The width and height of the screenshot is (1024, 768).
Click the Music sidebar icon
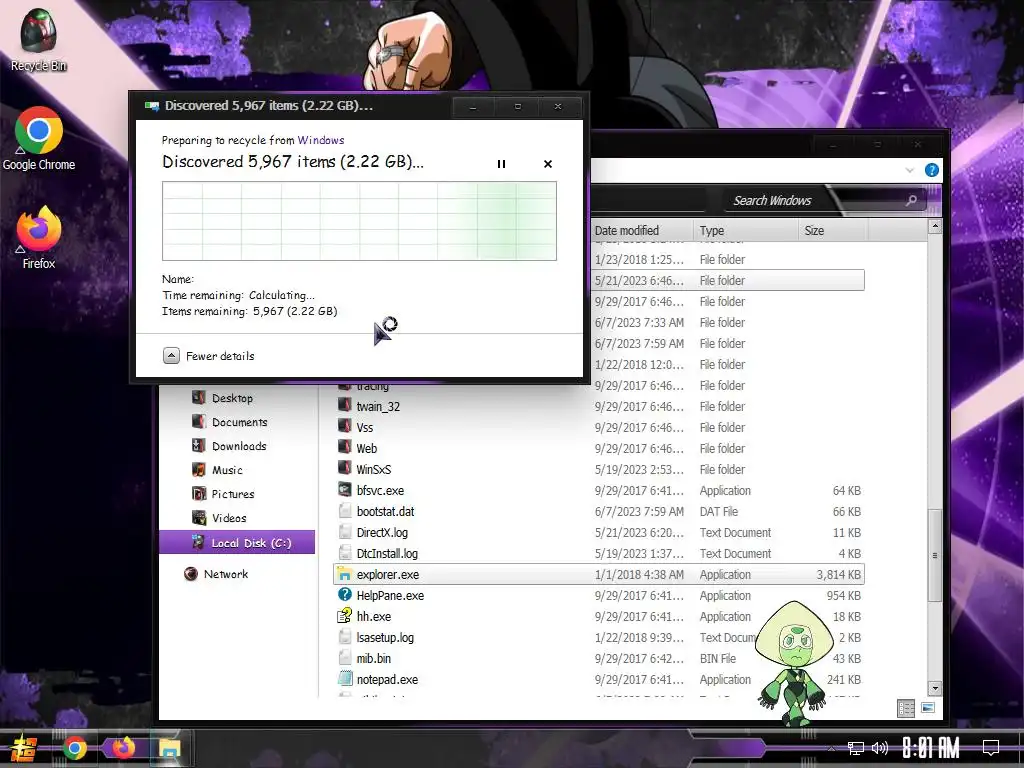[199, 470]
